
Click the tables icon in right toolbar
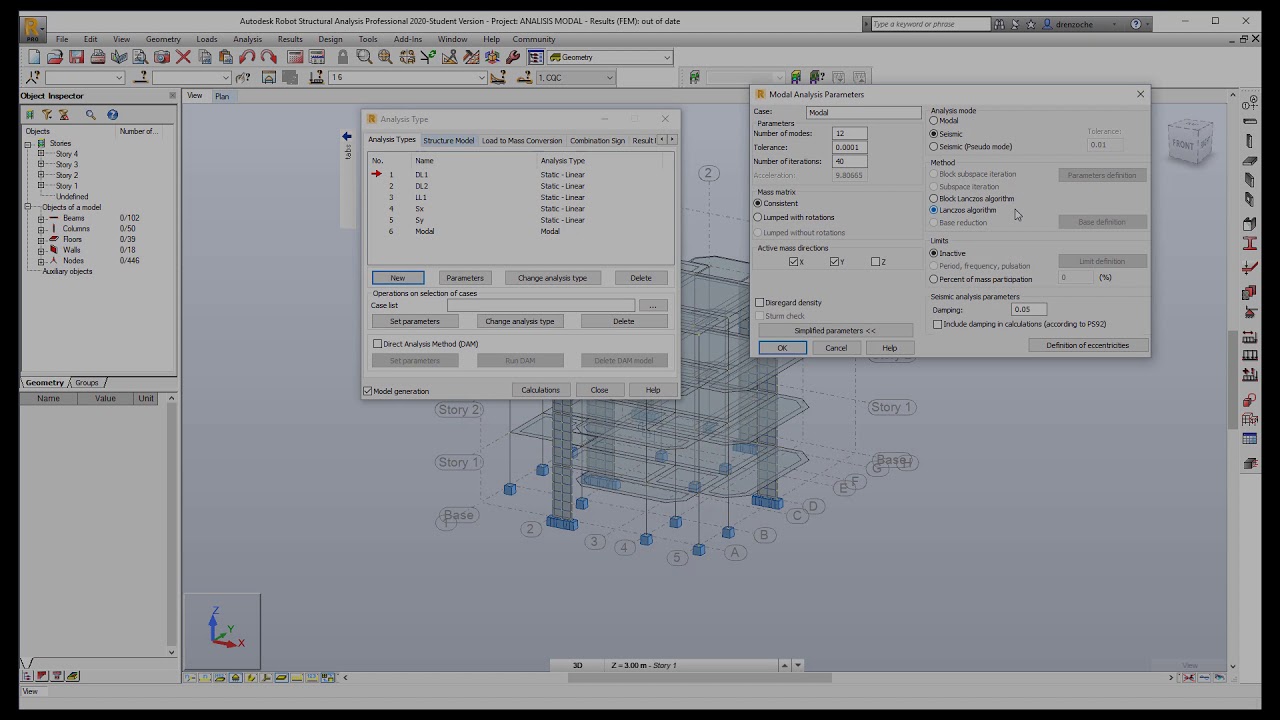[1250, 439]
